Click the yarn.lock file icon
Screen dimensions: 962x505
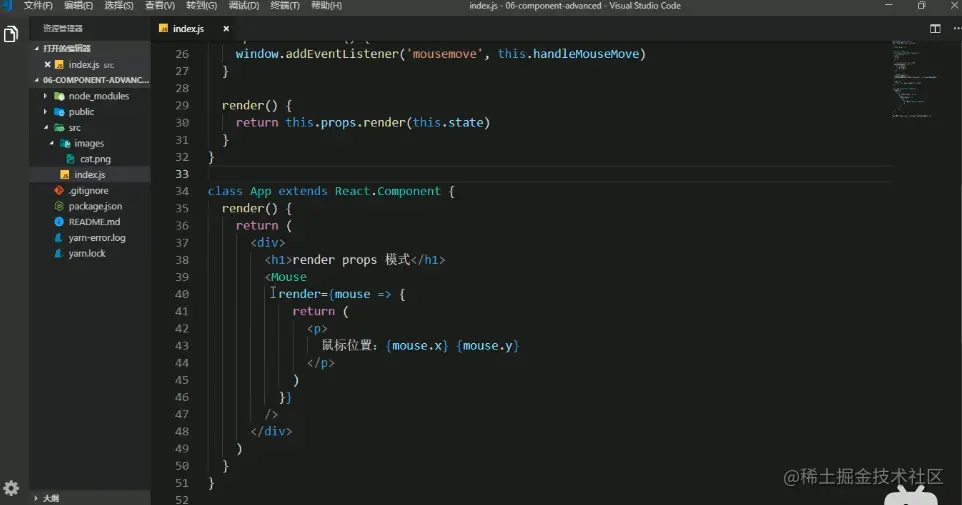59,253
